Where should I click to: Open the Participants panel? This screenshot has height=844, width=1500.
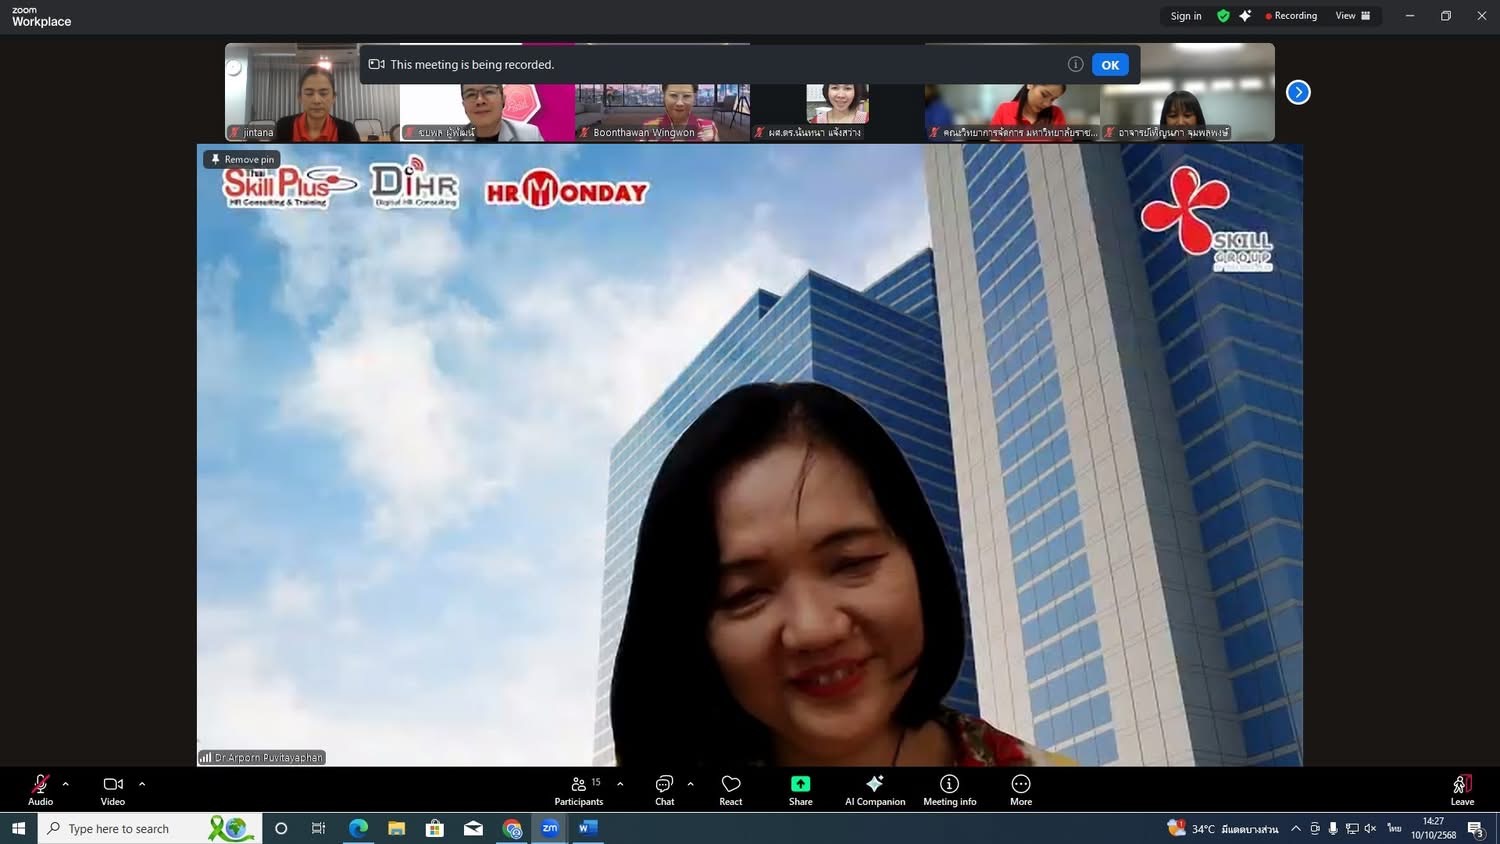(x=579, y=788)
